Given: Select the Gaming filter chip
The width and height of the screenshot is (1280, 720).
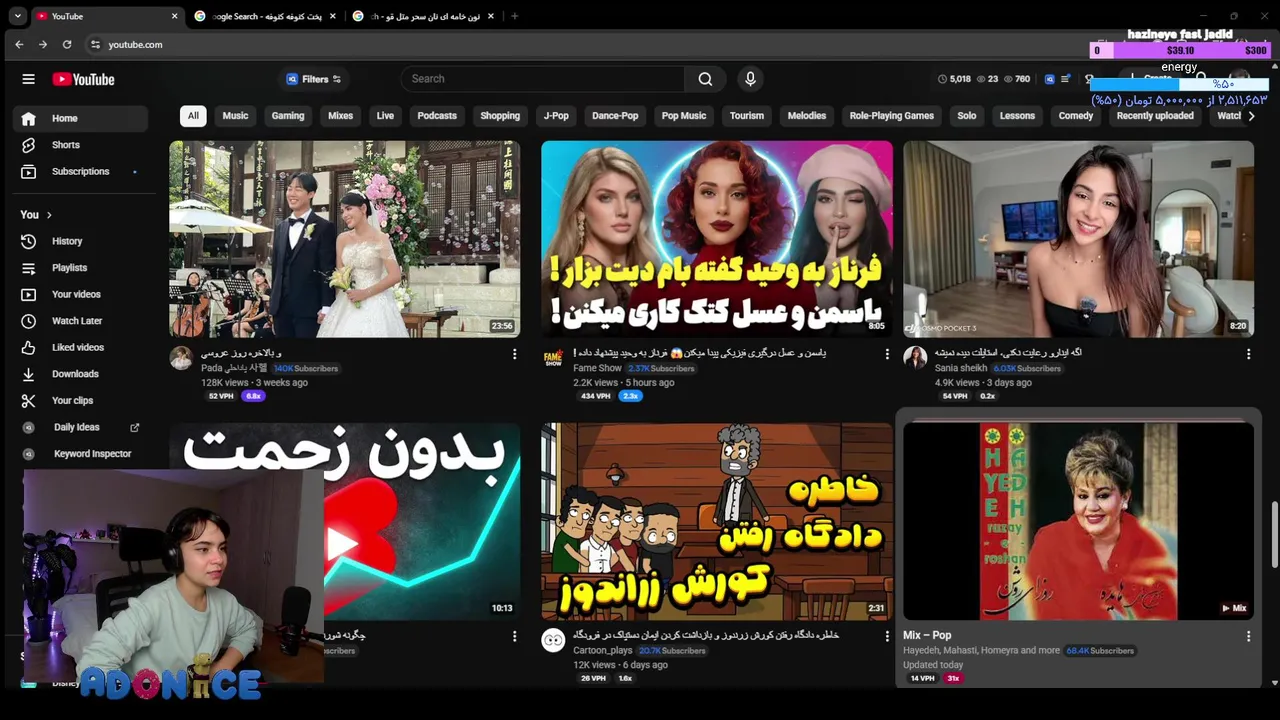Looking at the screenshot, I should tap(288, 116).
